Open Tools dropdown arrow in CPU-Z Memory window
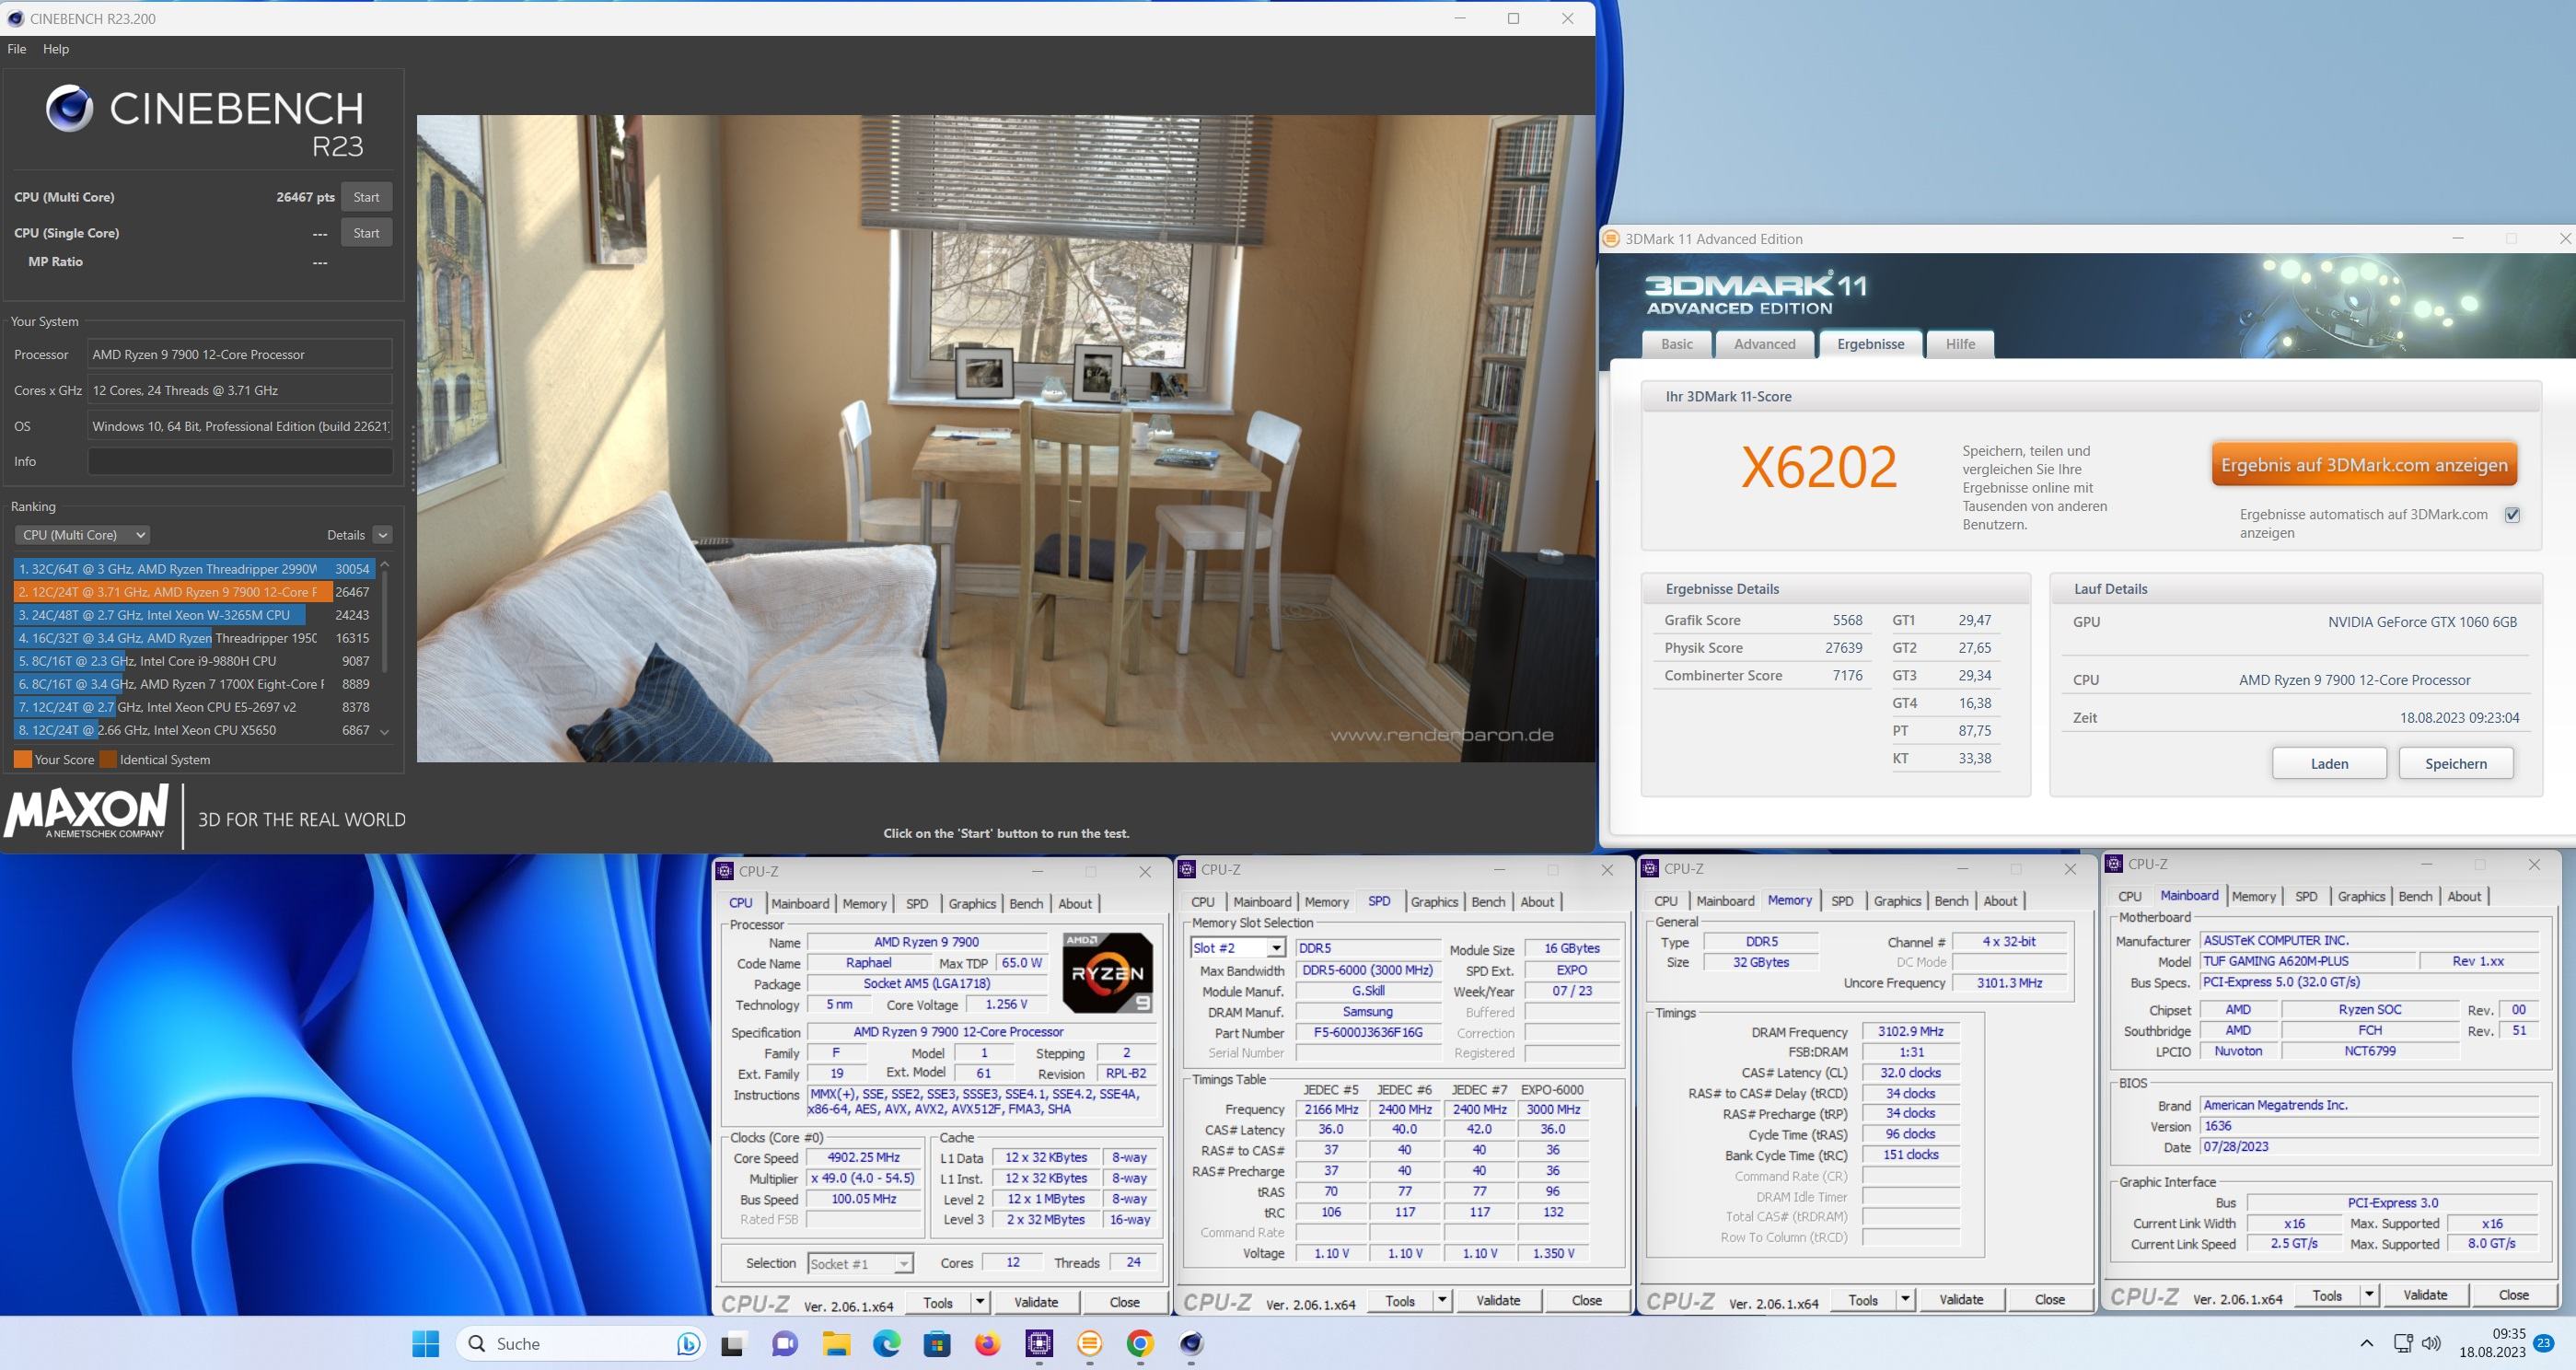Image resolution: width=2576 pixels, height=1370 pixels. pyautogui.click(x=1905, y=1299)
